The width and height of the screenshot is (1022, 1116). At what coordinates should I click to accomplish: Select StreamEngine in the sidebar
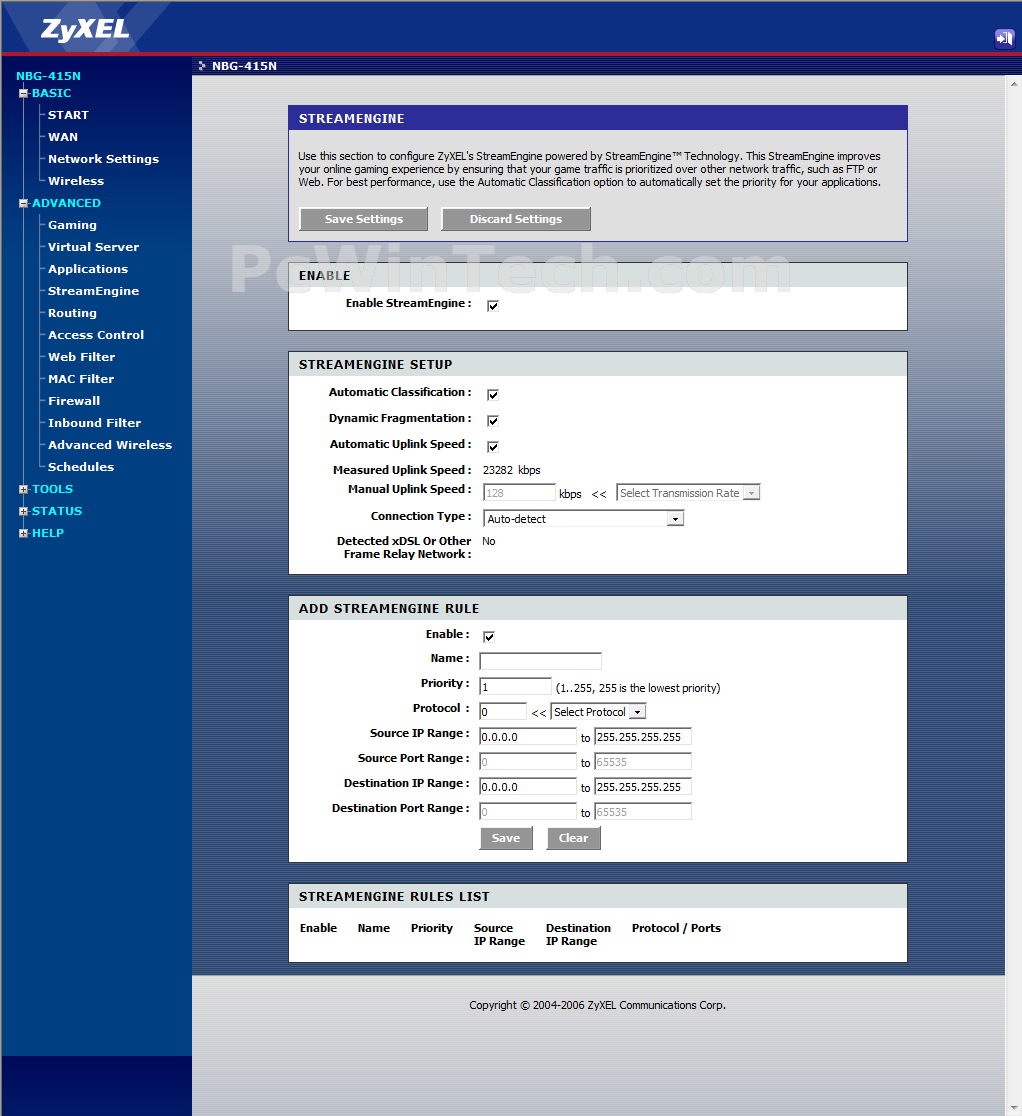click(93, 292)
